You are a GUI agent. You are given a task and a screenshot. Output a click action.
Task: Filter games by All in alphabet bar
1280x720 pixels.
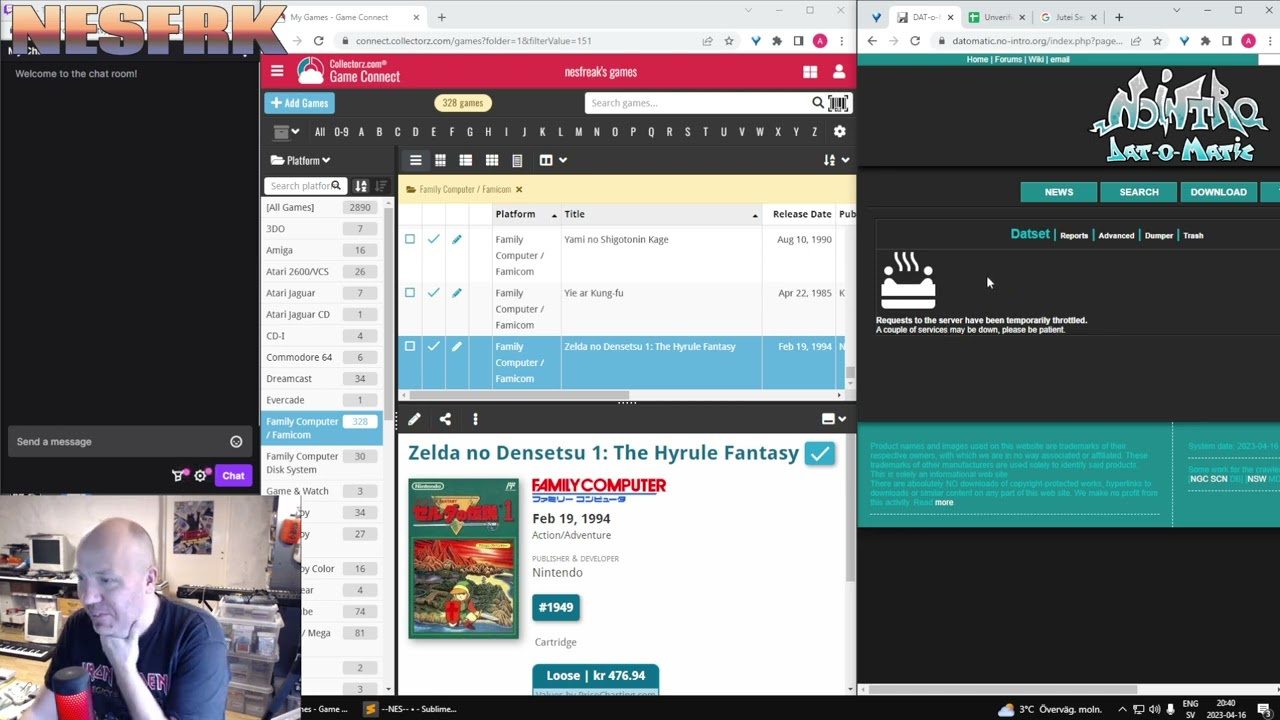click(x=320, y=132)
